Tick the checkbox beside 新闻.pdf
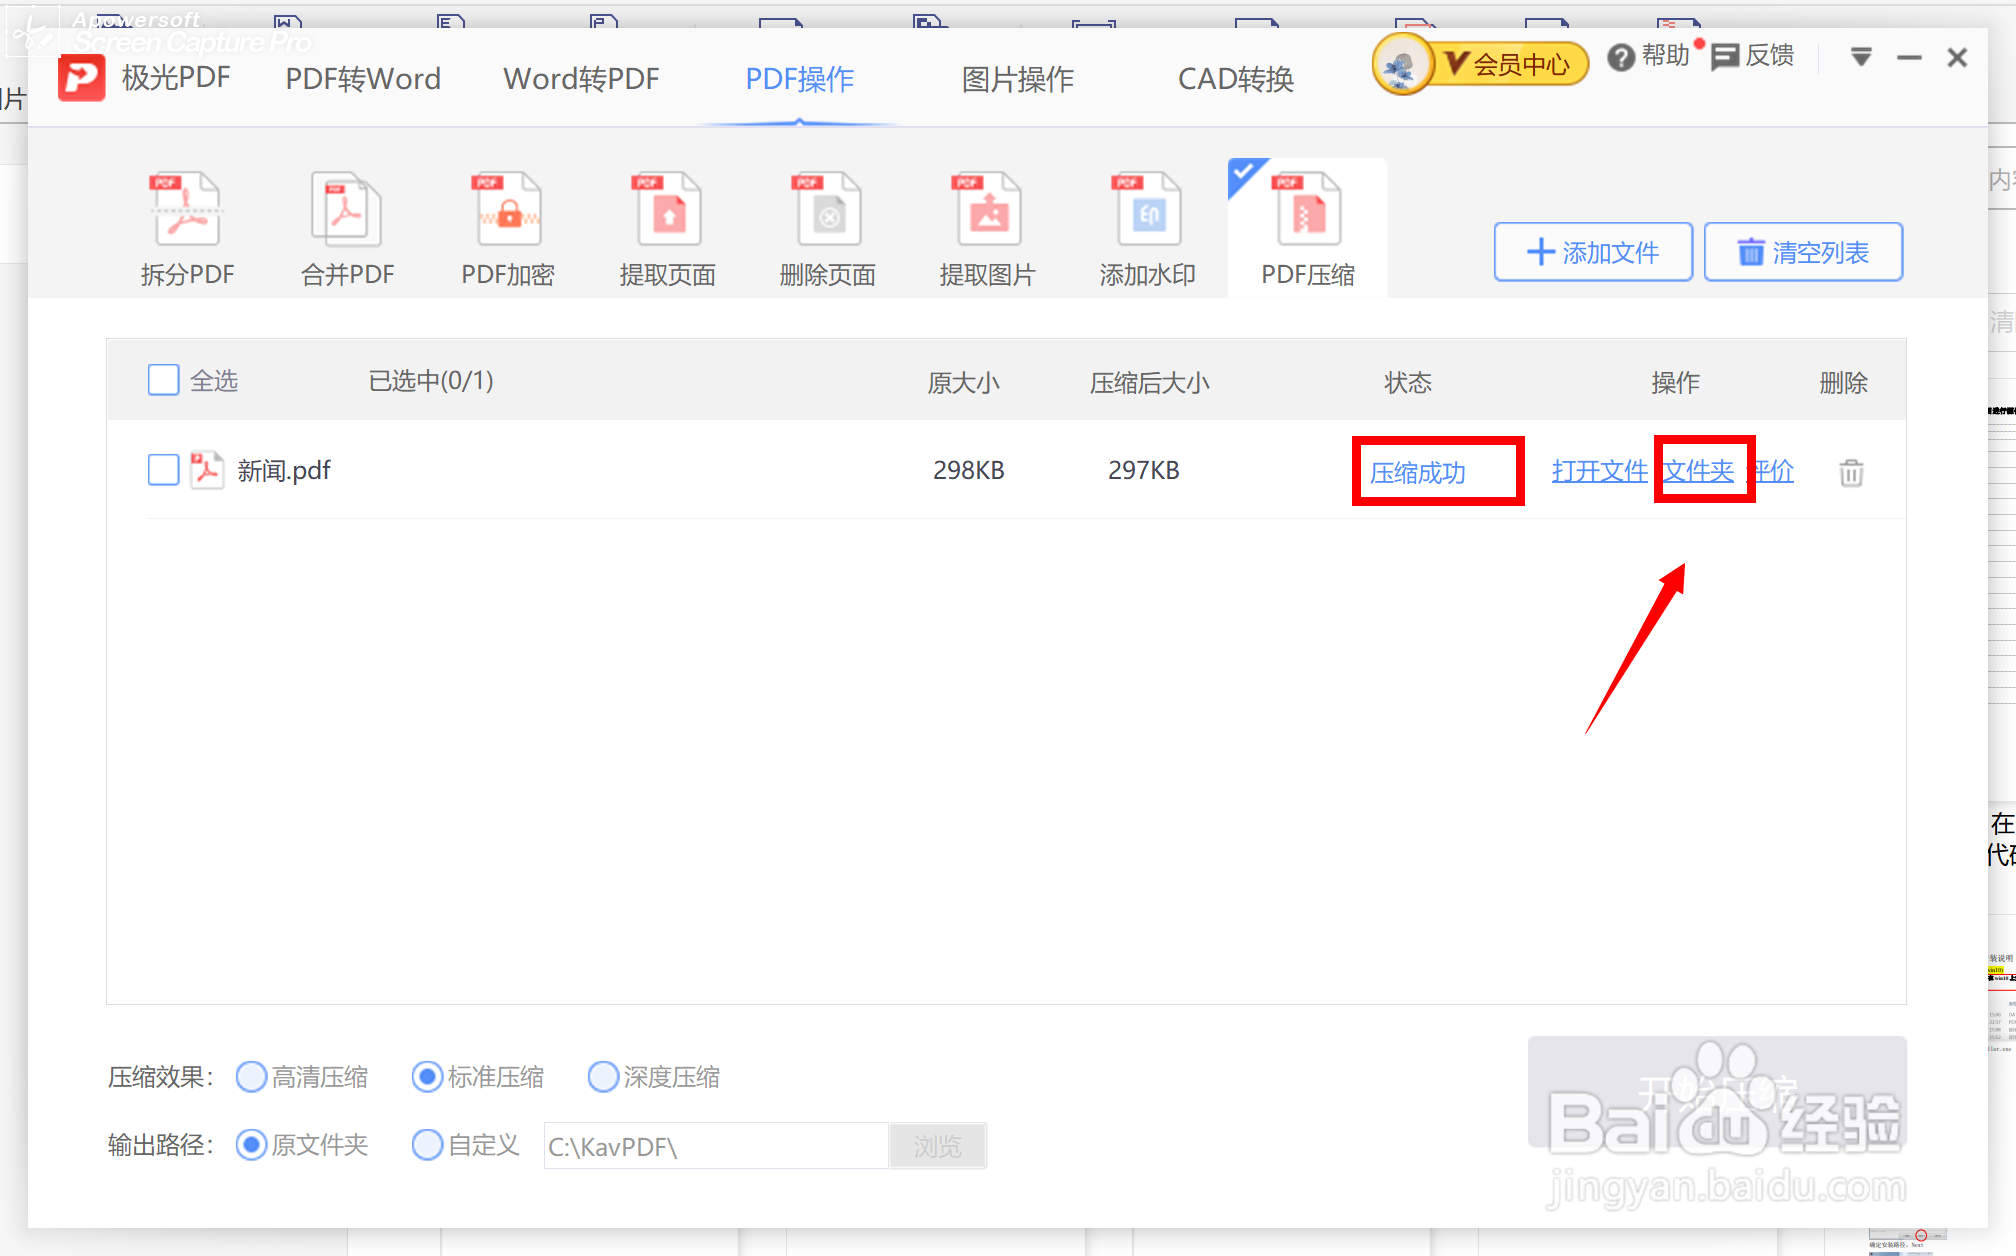 tap(164, 470)
